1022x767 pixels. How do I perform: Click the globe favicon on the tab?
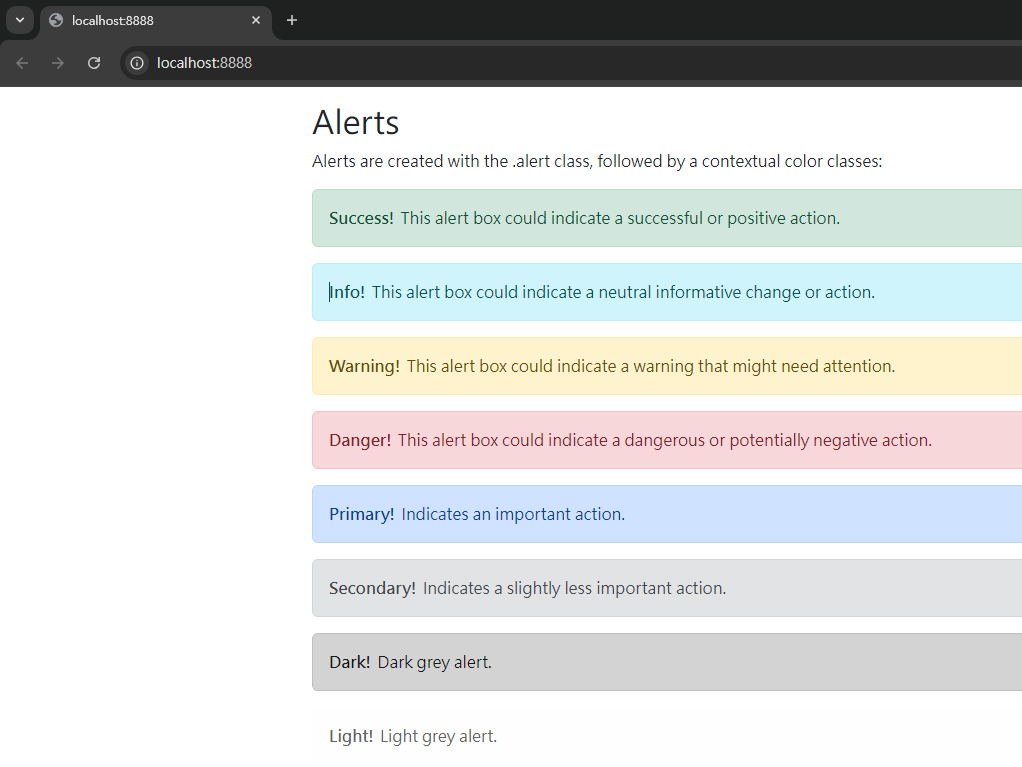tap(56, 20)
